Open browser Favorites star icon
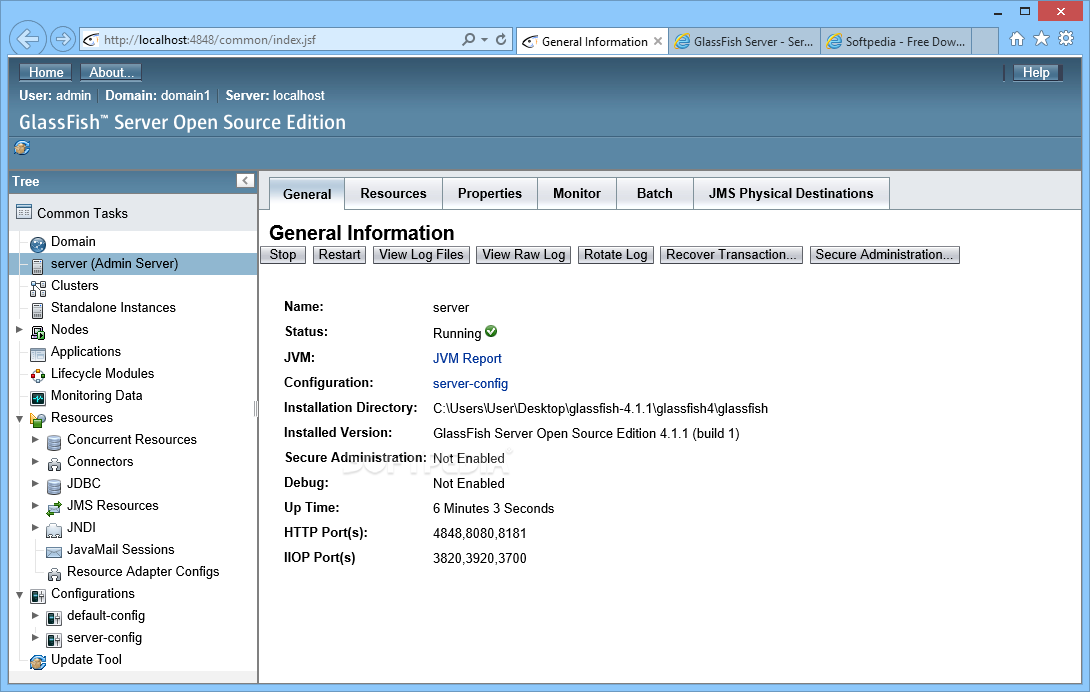The image size is (1090, 692). 1041,39
